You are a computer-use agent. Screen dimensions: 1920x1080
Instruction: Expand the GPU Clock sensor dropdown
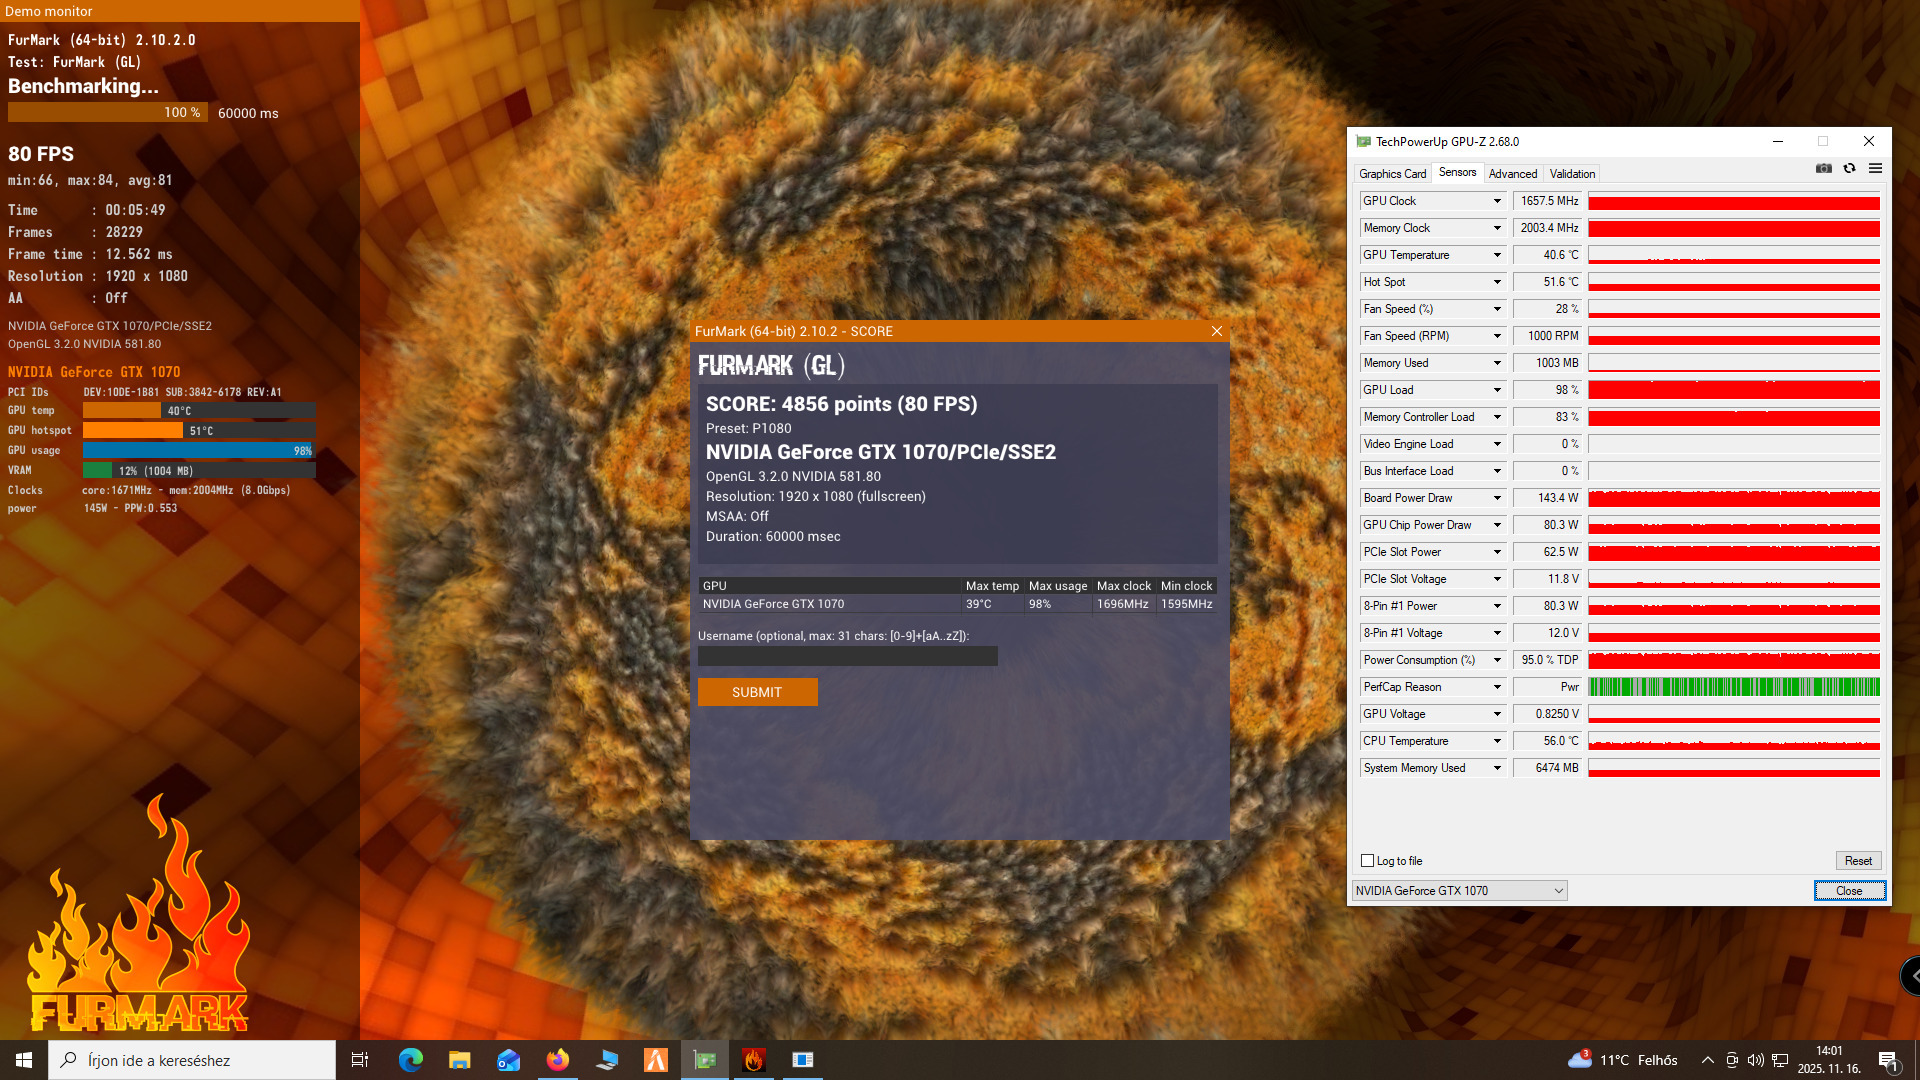[1497, 201]
